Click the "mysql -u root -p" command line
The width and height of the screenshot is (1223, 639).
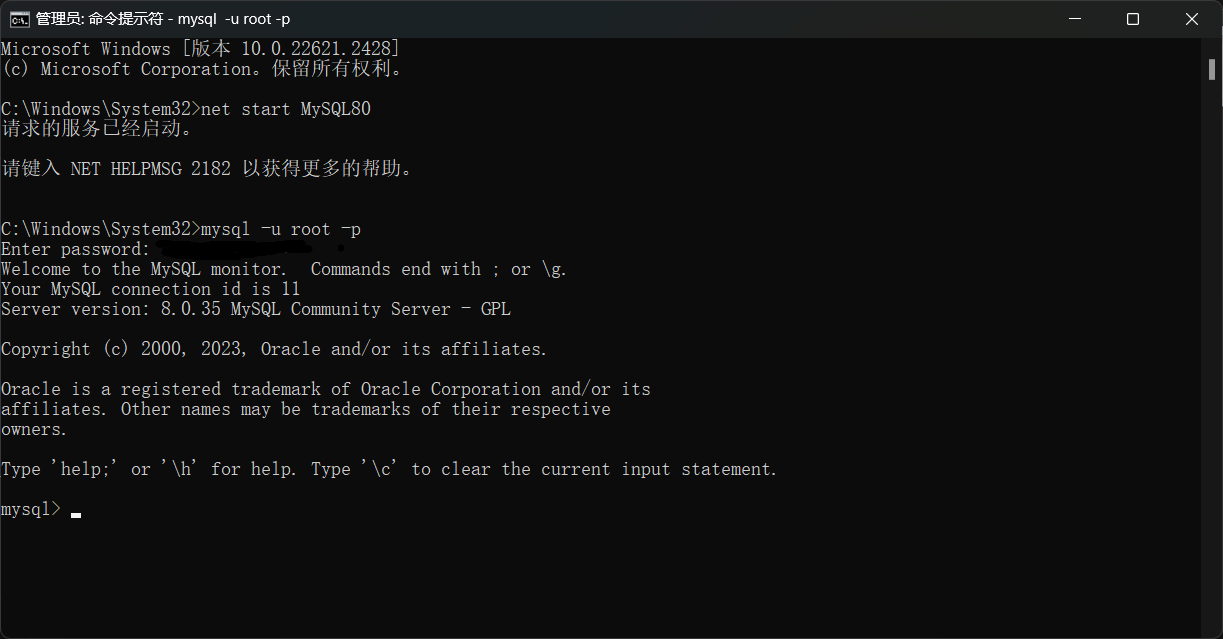tap(281, 229)
